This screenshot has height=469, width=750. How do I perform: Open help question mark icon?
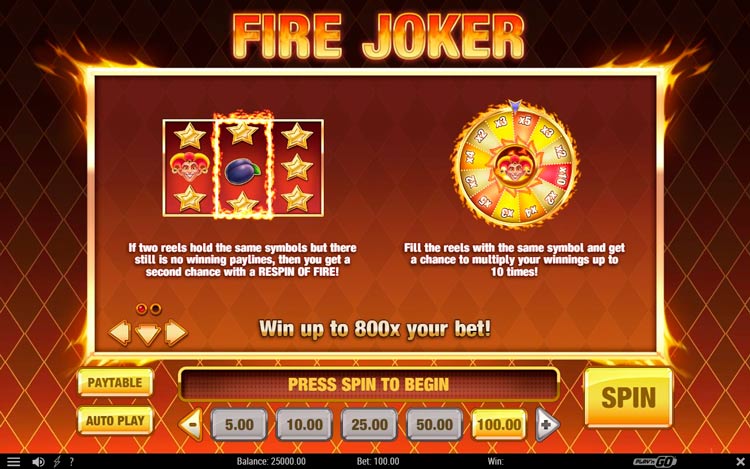71,461
